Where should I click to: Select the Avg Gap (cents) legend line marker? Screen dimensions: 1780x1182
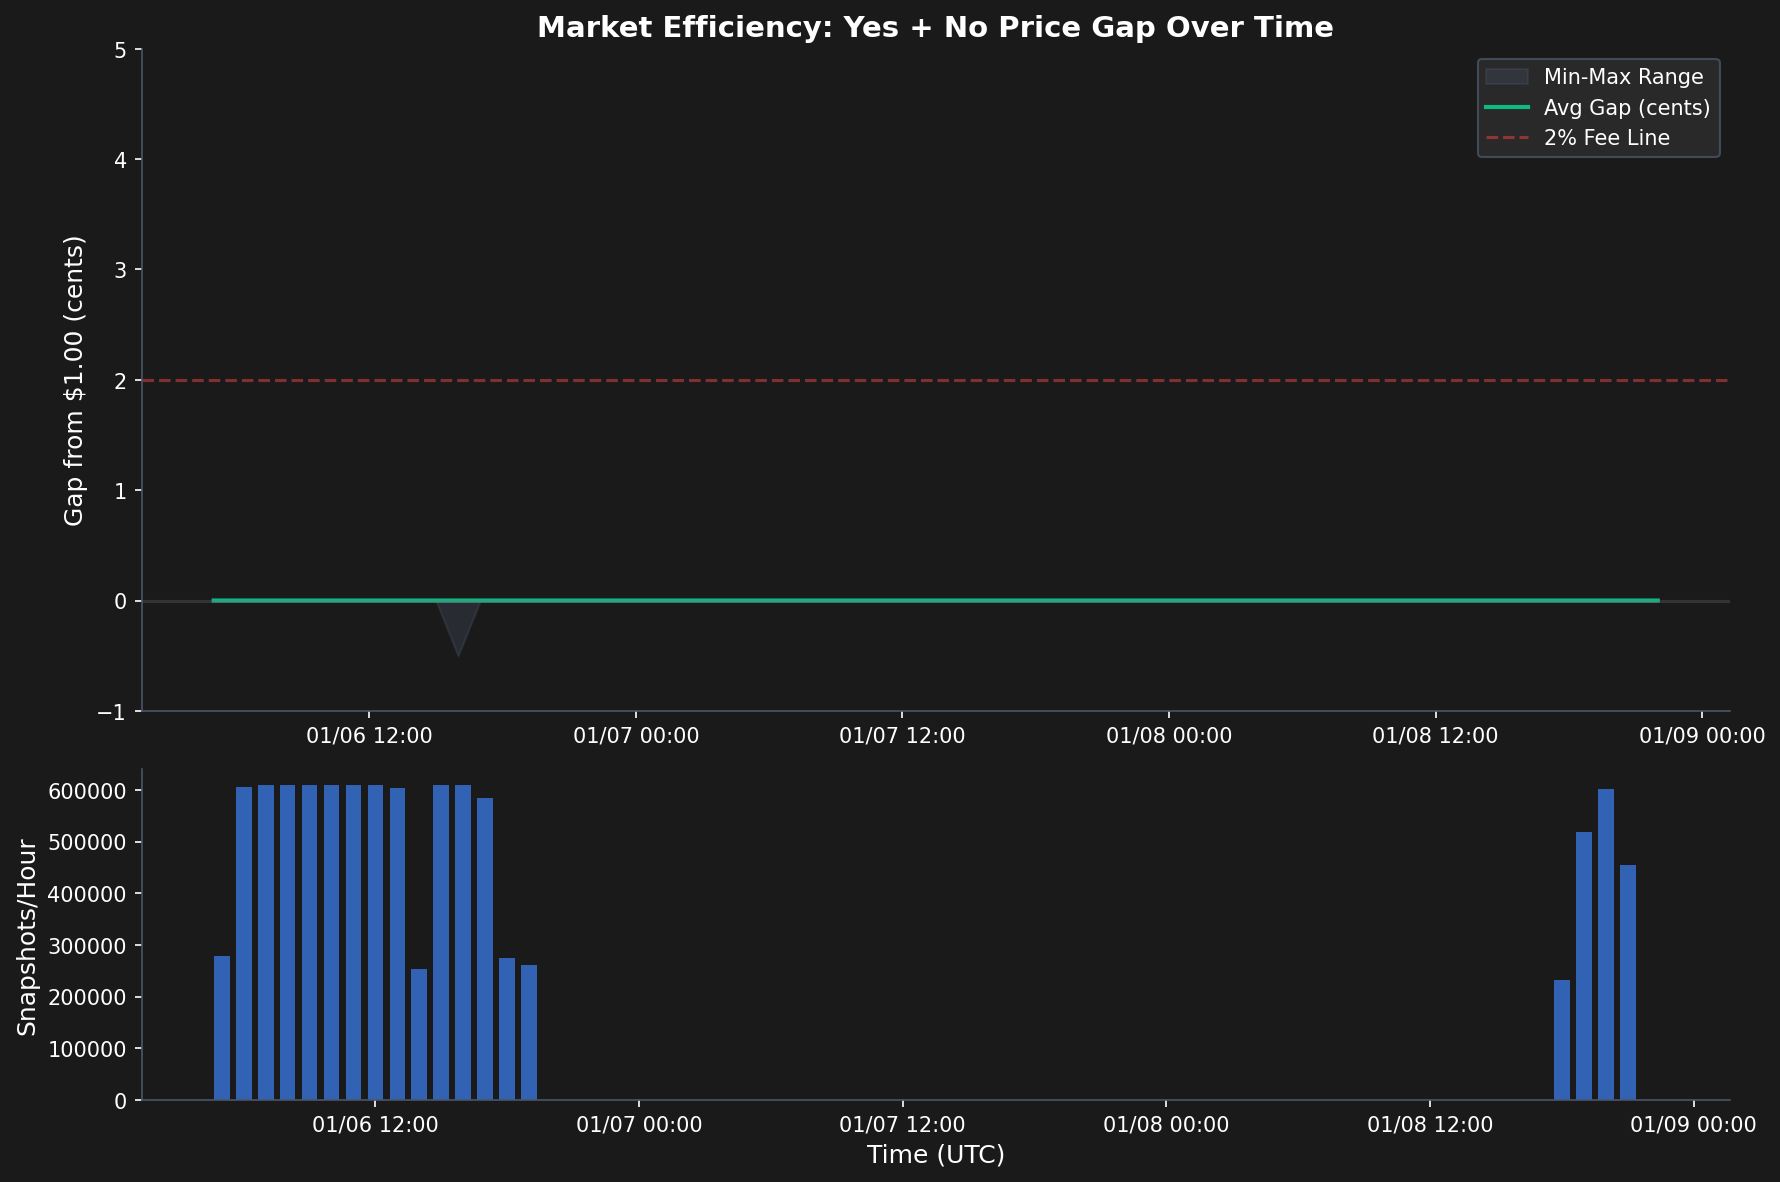[x=1508, y=107]
